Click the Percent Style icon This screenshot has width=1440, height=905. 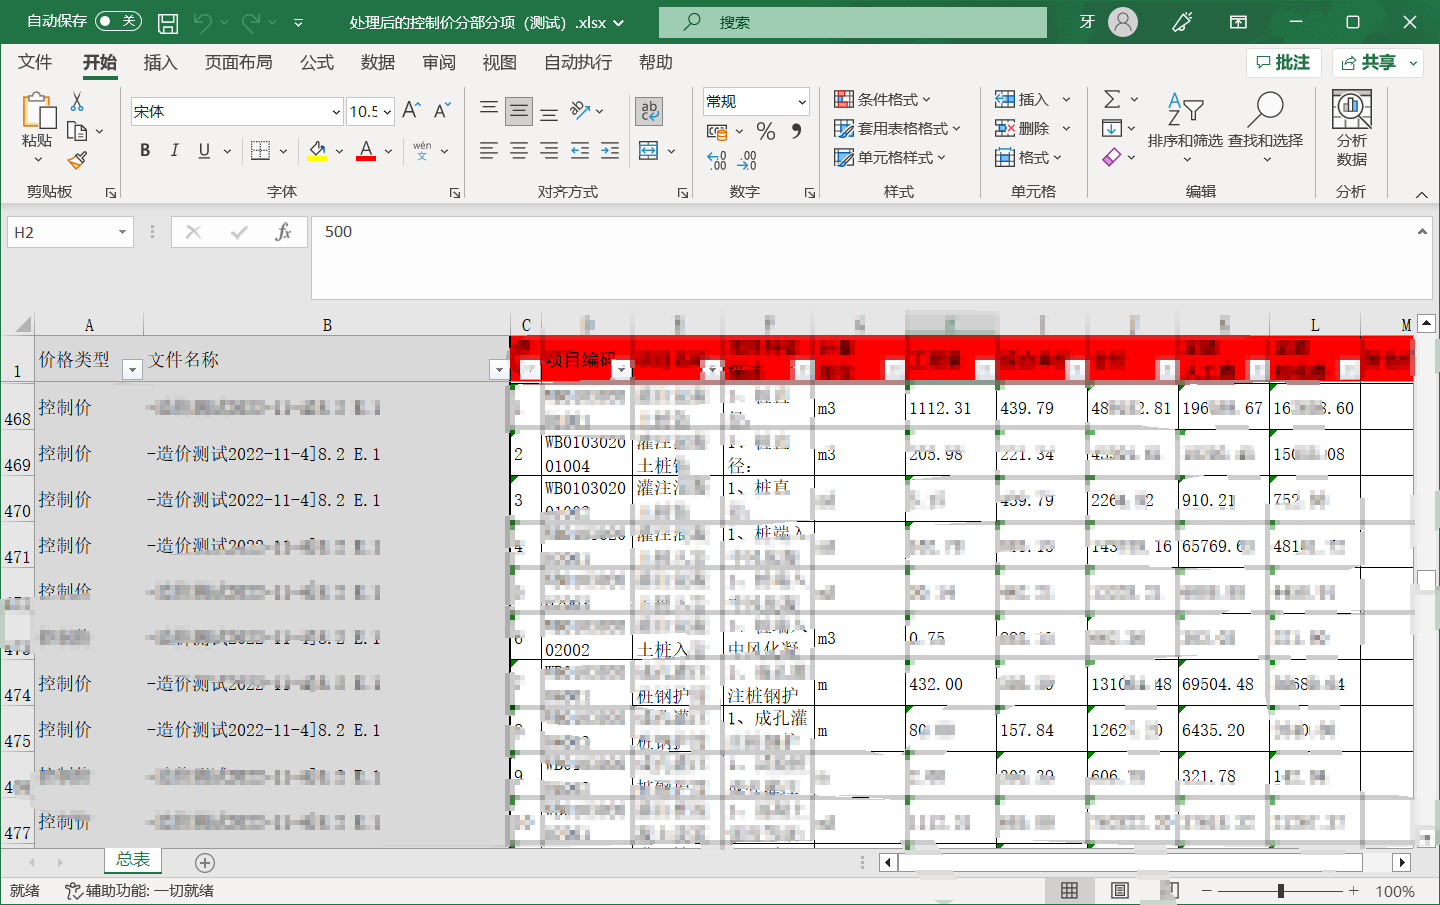tap(766, 131)
